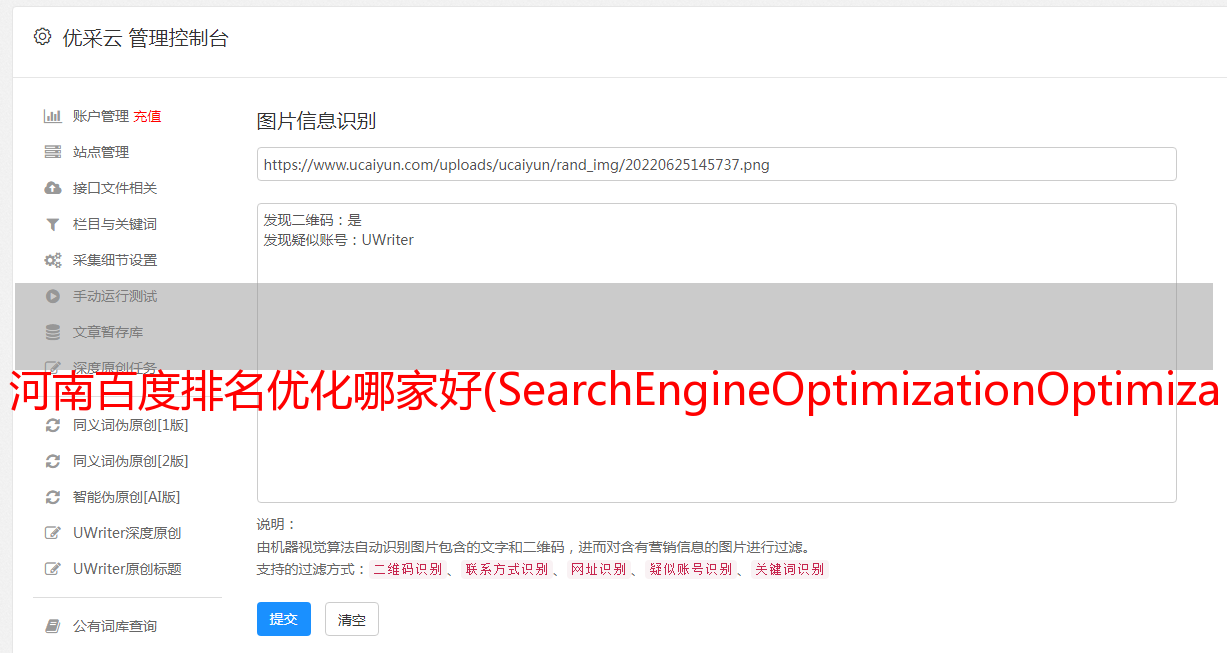Click the 关键词识别 tag

click(790, 569)
